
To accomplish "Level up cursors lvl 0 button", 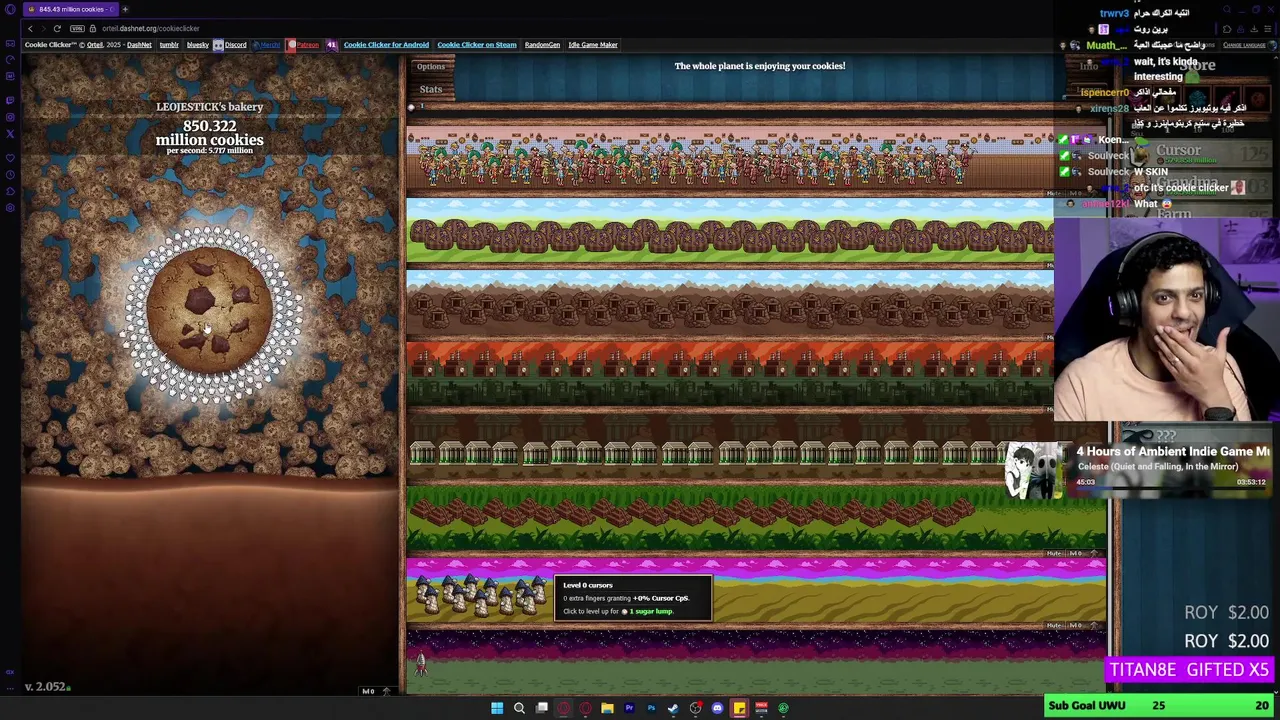I will pyautogui.click(x=378, y=691).
